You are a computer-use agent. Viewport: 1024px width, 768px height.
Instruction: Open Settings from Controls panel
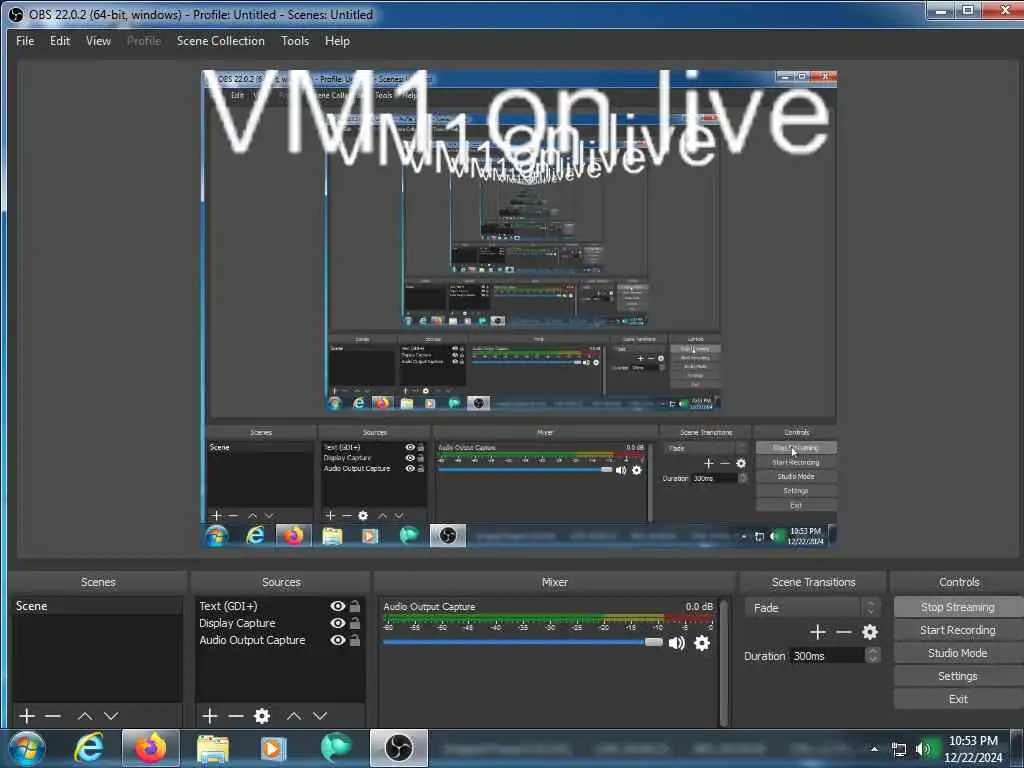pos(957,676)
